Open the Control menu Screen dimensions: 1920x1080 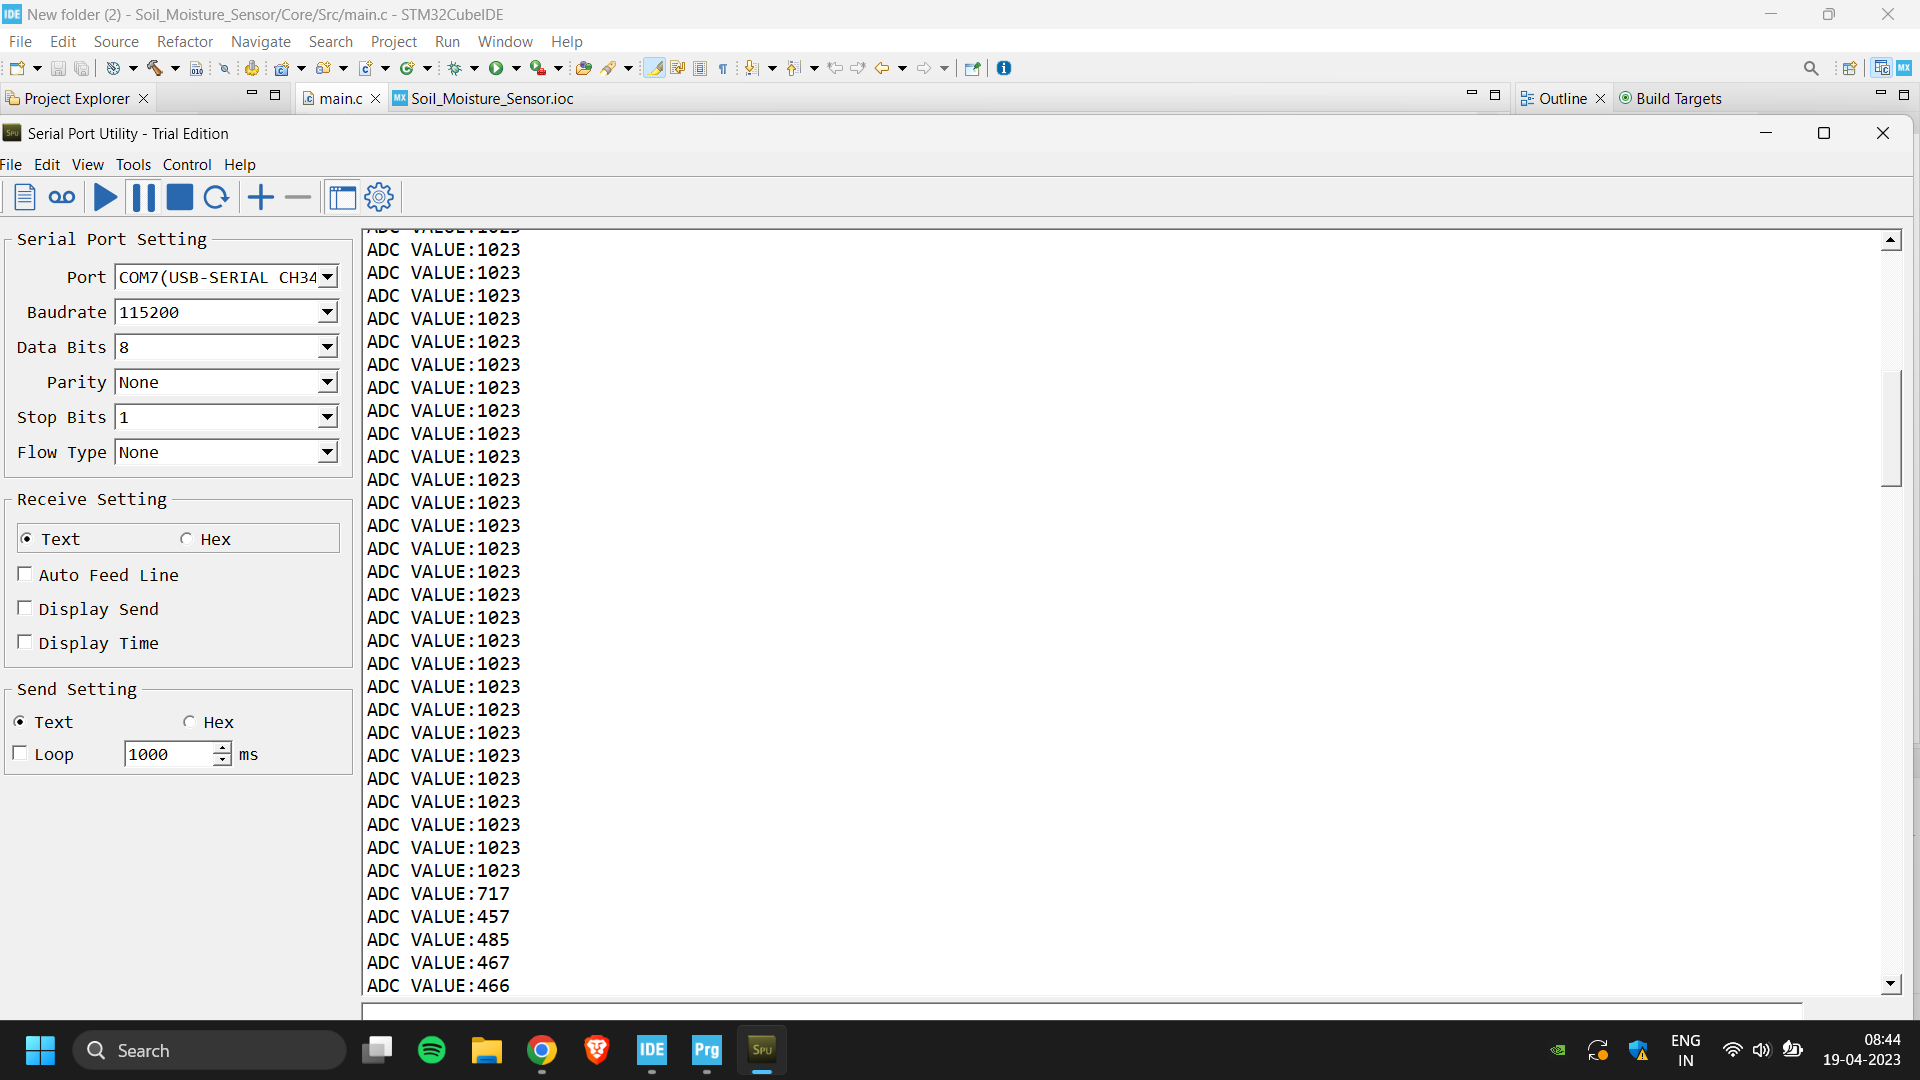click(187, 165)
